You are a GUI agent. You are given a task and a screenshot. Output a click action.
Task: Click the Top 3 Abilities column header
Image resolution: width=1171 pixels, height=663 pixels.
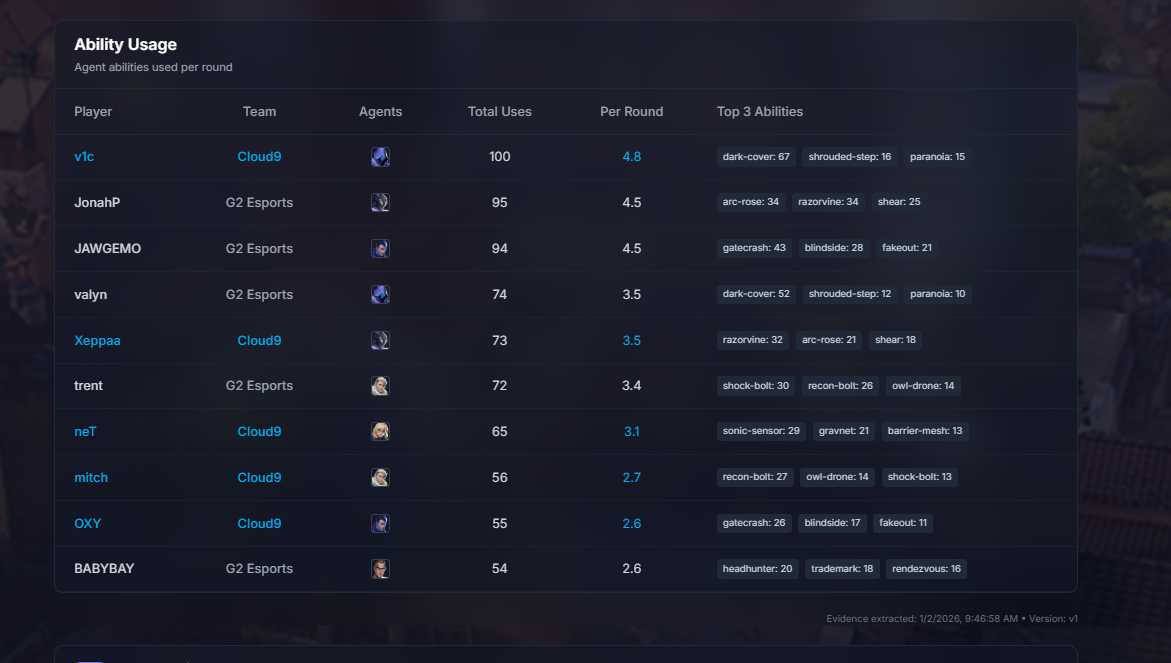[760, 111]
